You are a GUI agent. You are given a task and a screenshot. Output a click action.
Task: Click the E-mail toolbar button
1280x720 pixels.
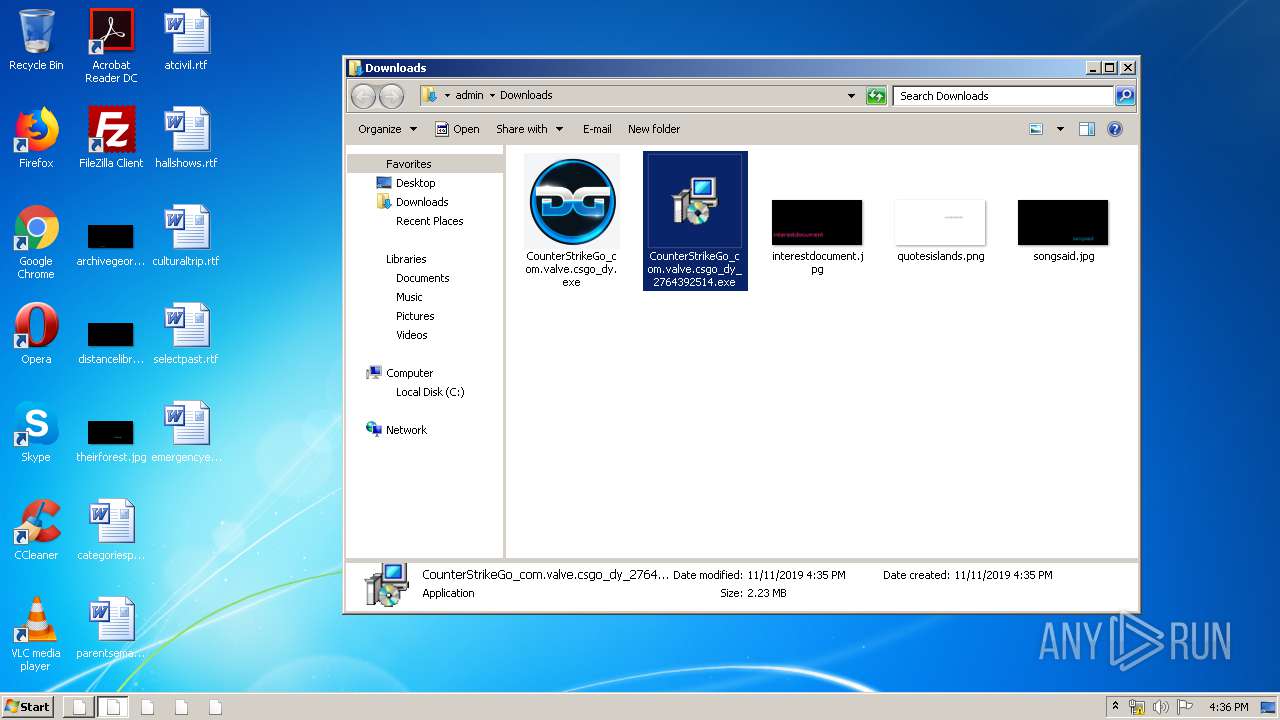[597, 129]
